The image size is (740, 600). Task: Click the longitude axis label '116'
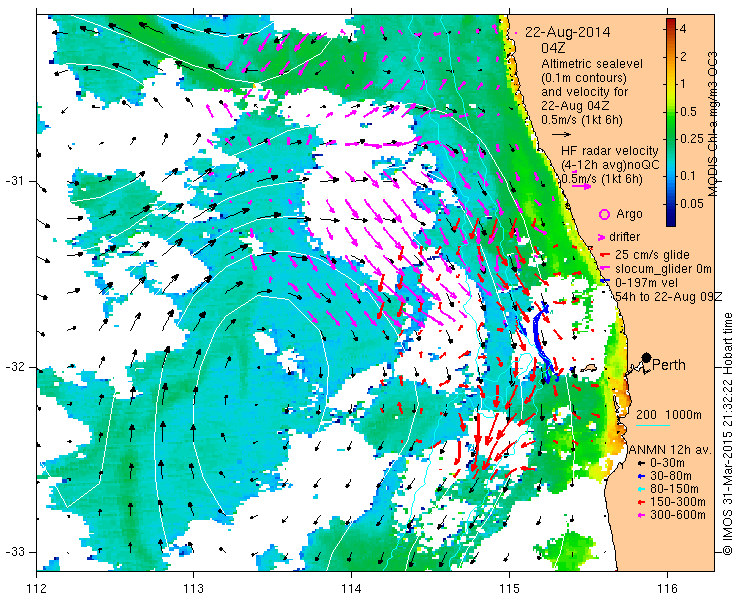click(x=667, y=589)
